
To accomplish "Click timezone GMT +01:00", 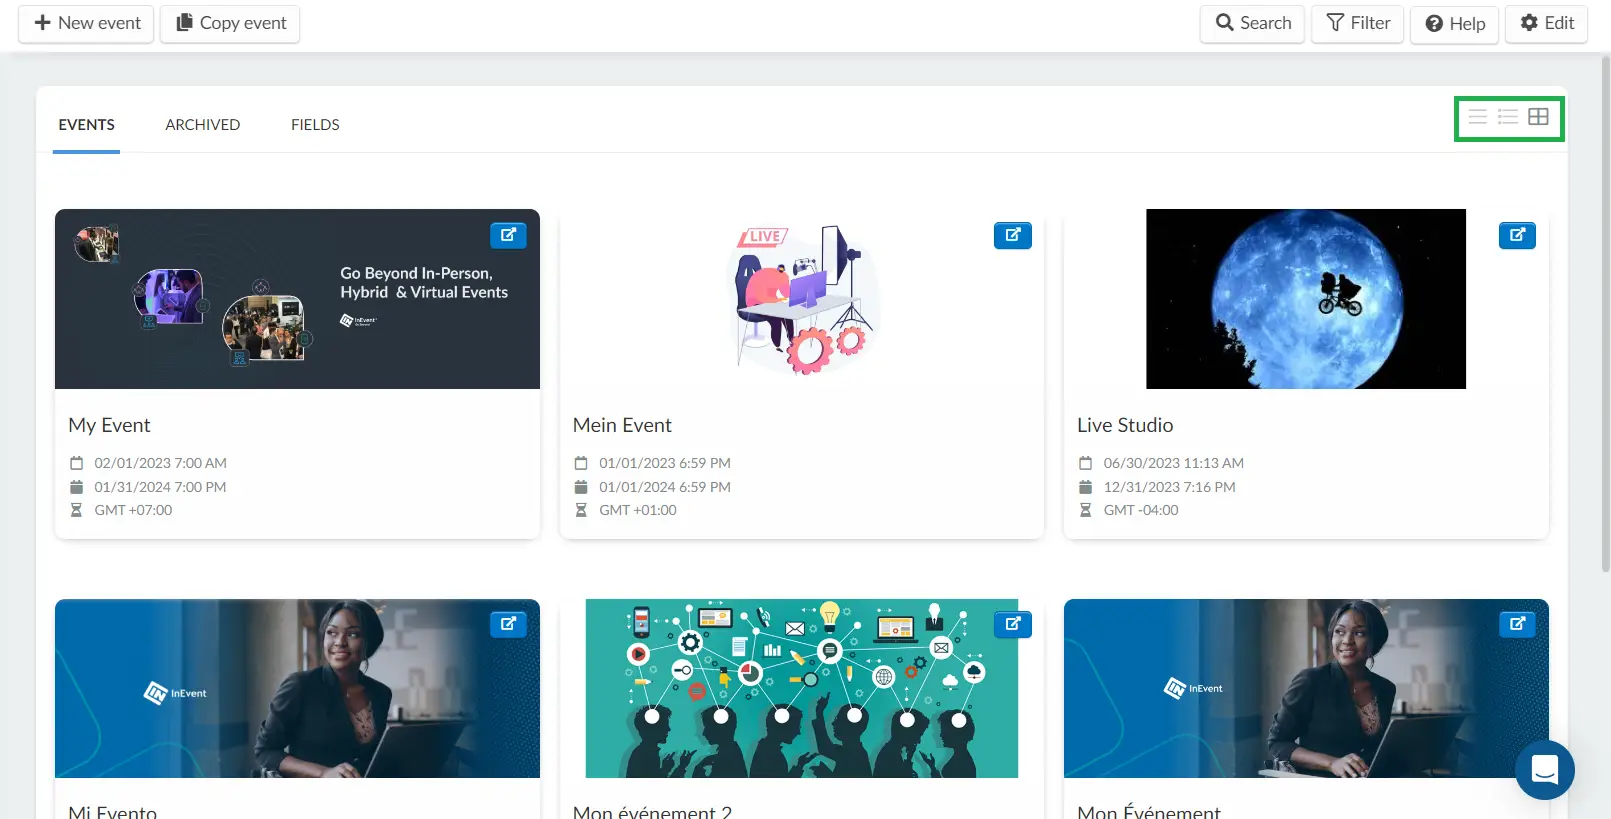I will click(638, 510).
